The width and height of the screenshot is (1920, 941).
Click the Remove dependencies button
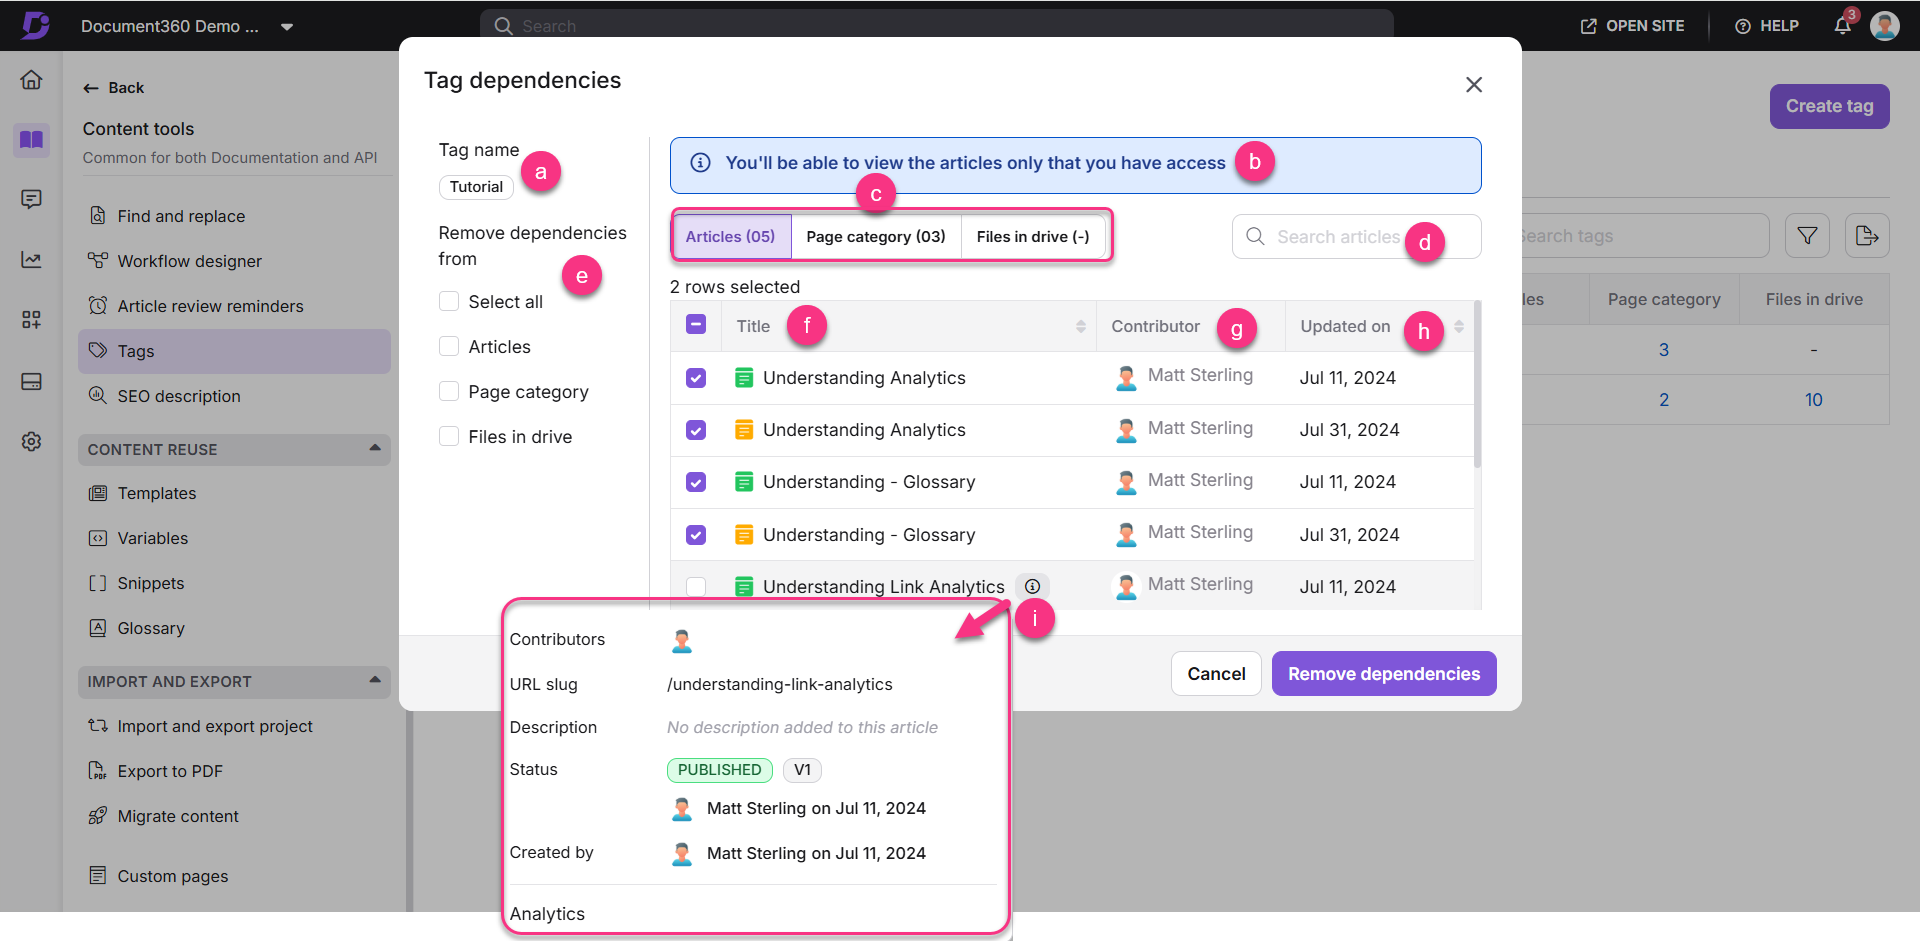tap(1383, 674)
